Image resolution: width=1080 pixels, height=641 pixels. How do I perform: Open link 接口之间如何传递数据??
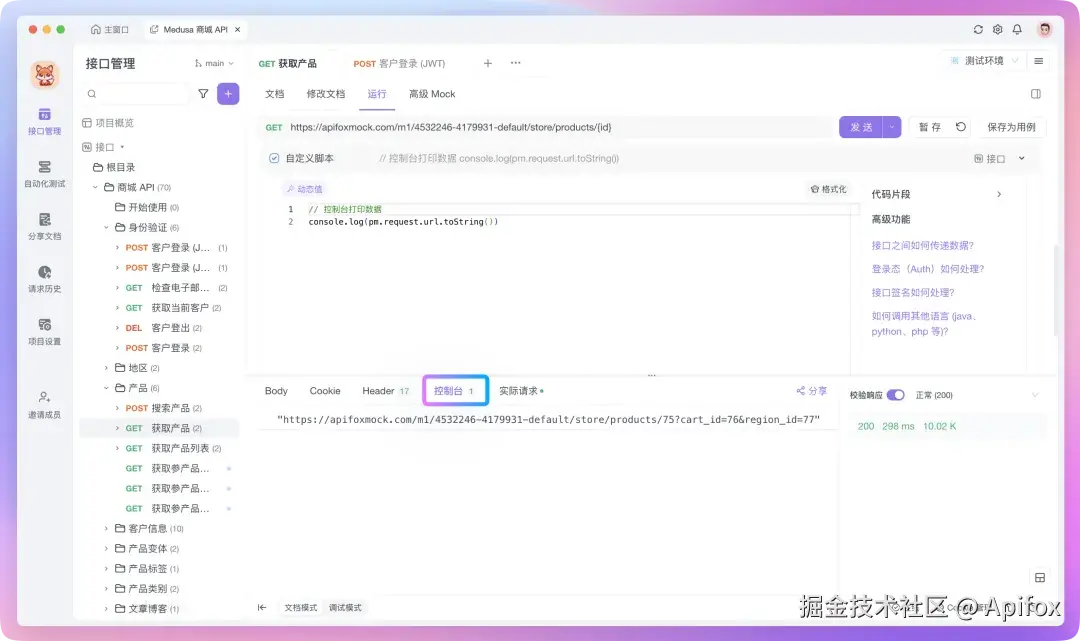tap(922, 245)
